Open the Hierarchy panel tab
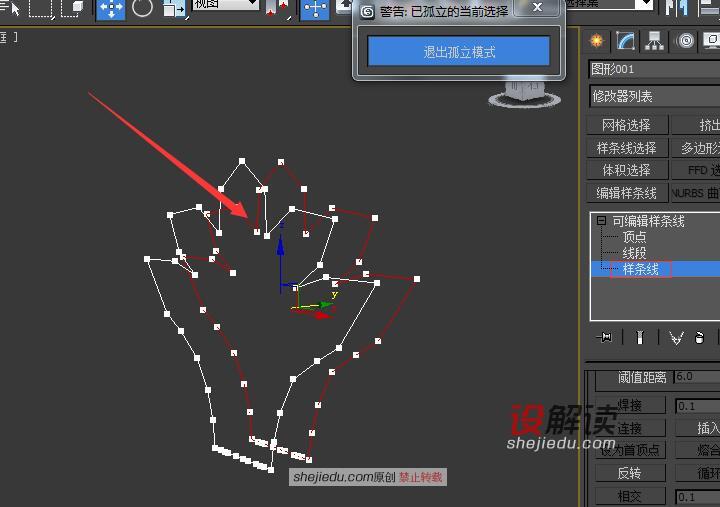The height and width of the screenshot is (507, 720). [x=655, y=40]
